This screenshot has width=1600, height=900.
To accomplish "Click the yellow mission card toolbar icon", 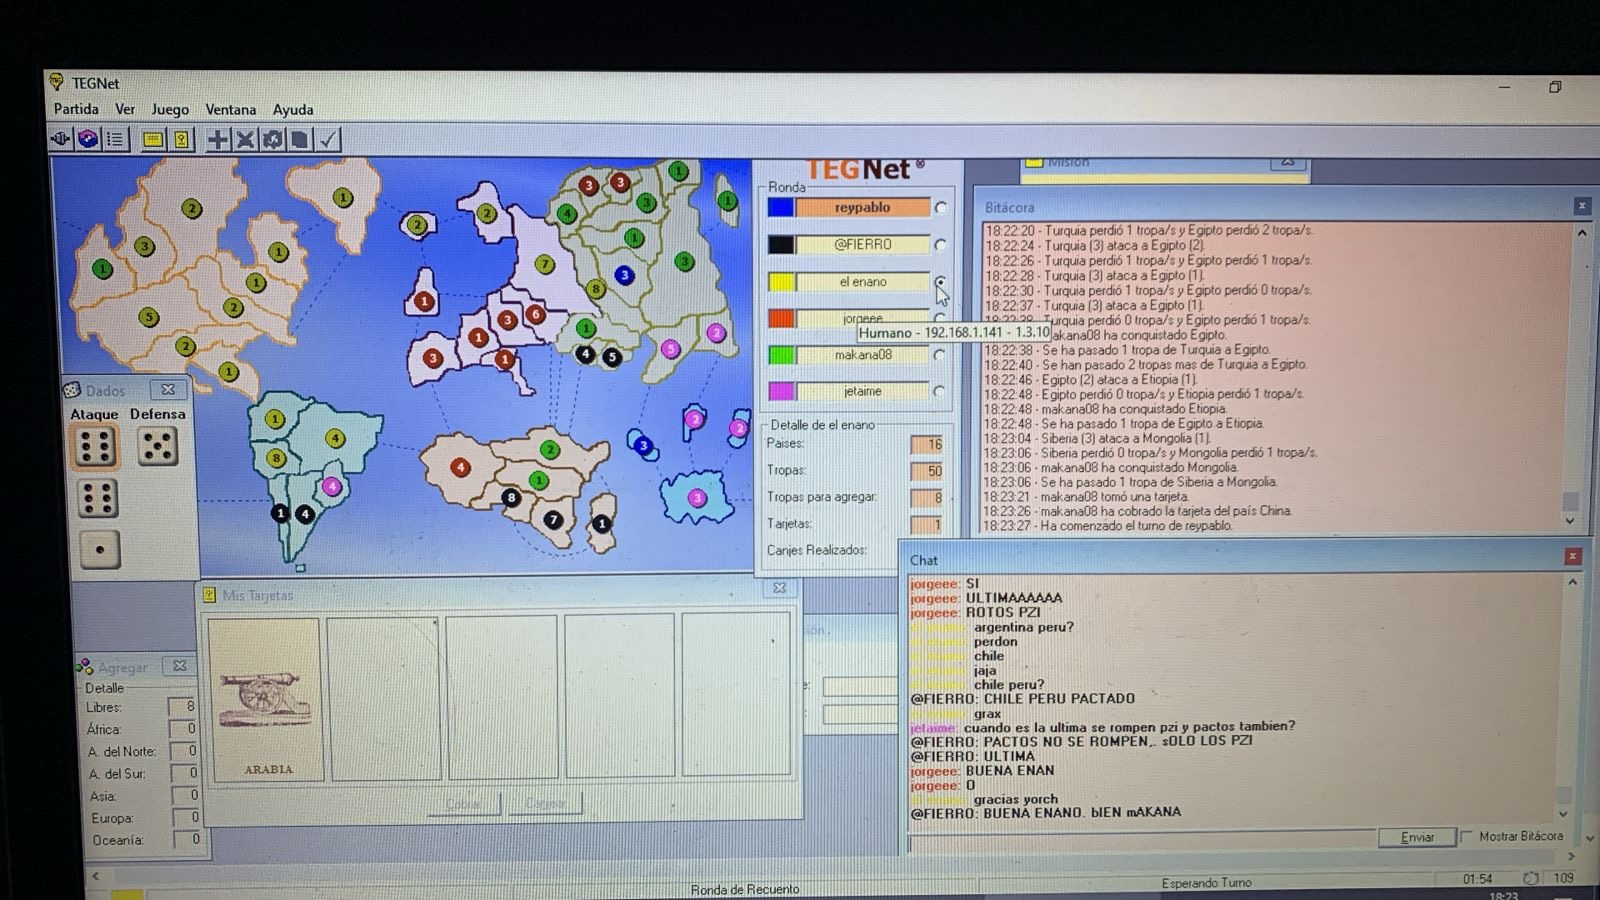I will [x=153, y=140].
